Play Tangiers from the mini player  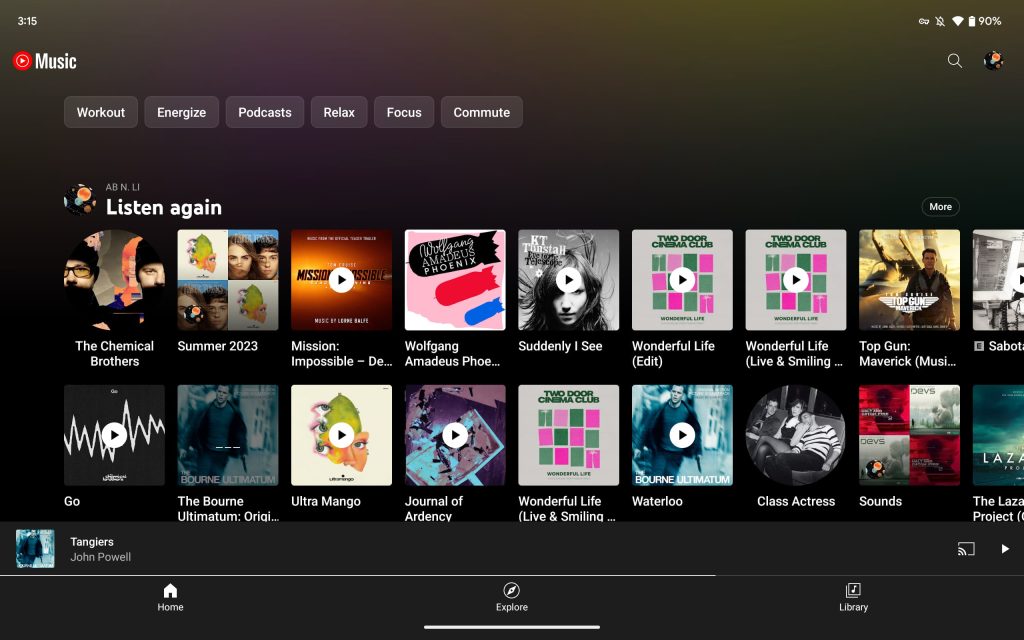click(1005, 549)
